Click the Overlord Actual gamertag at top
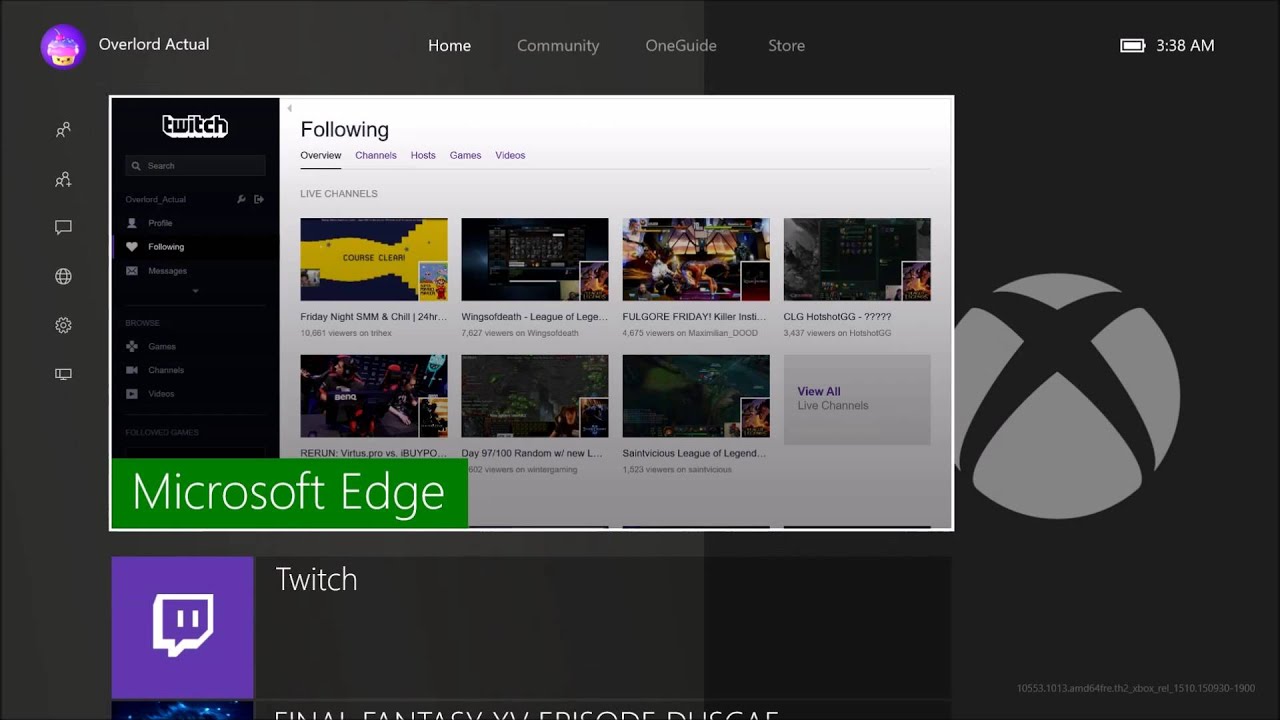This screenshot has height=720, width=1280. pyautogui.click(x=154, y=44)
